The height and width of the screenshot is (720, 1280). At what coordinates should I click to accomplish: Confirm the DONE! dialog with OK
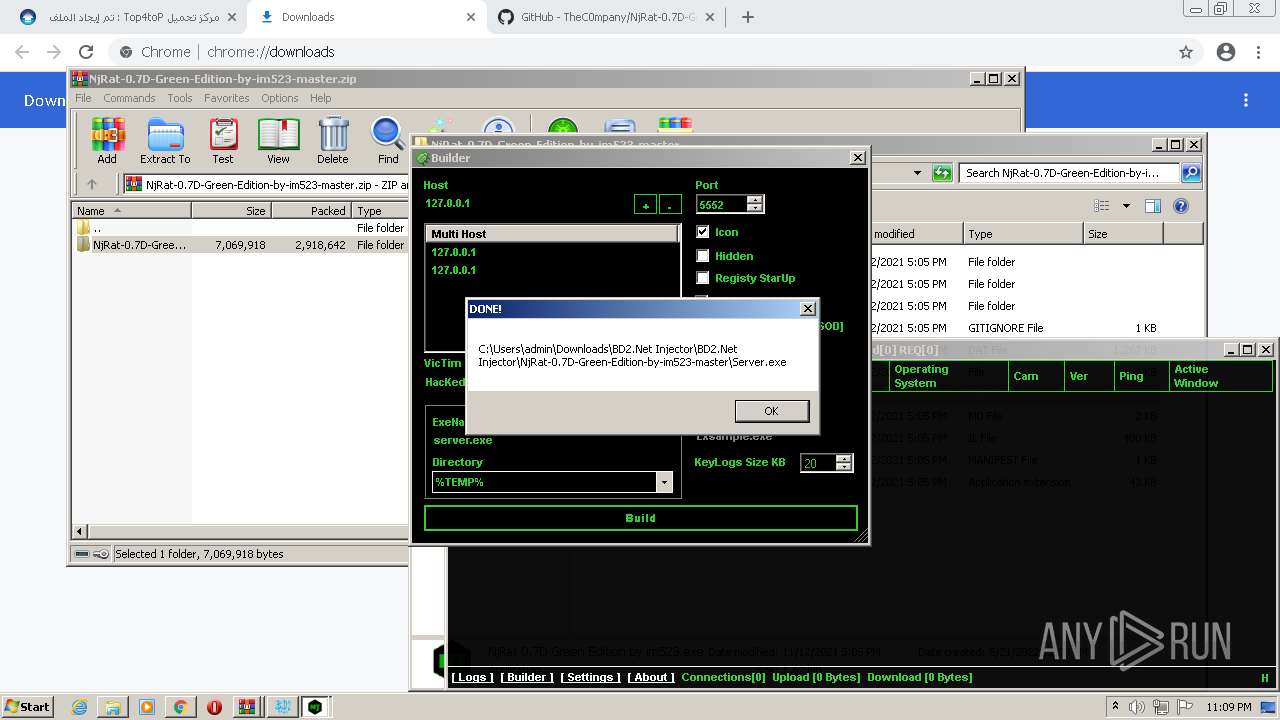point(771,411)
